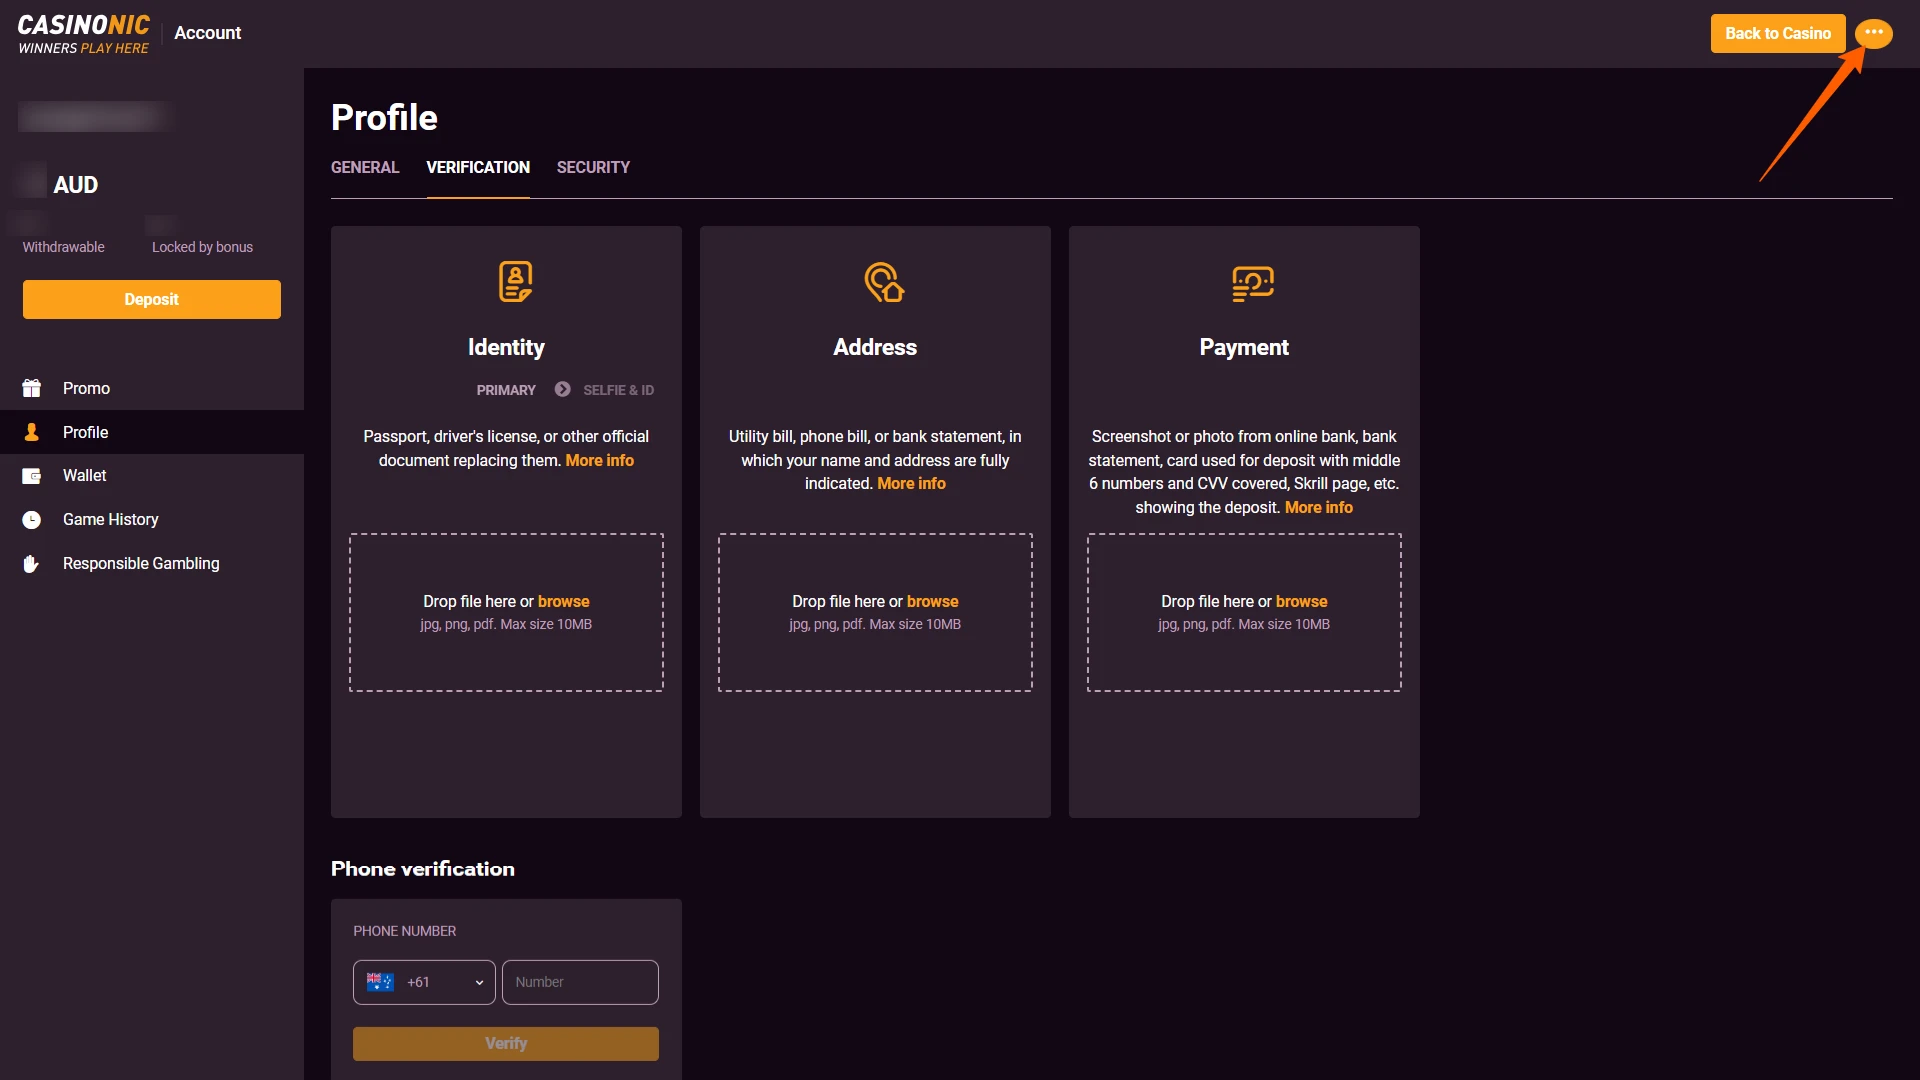Open the Promo section via gift icon

coord(31,388)
